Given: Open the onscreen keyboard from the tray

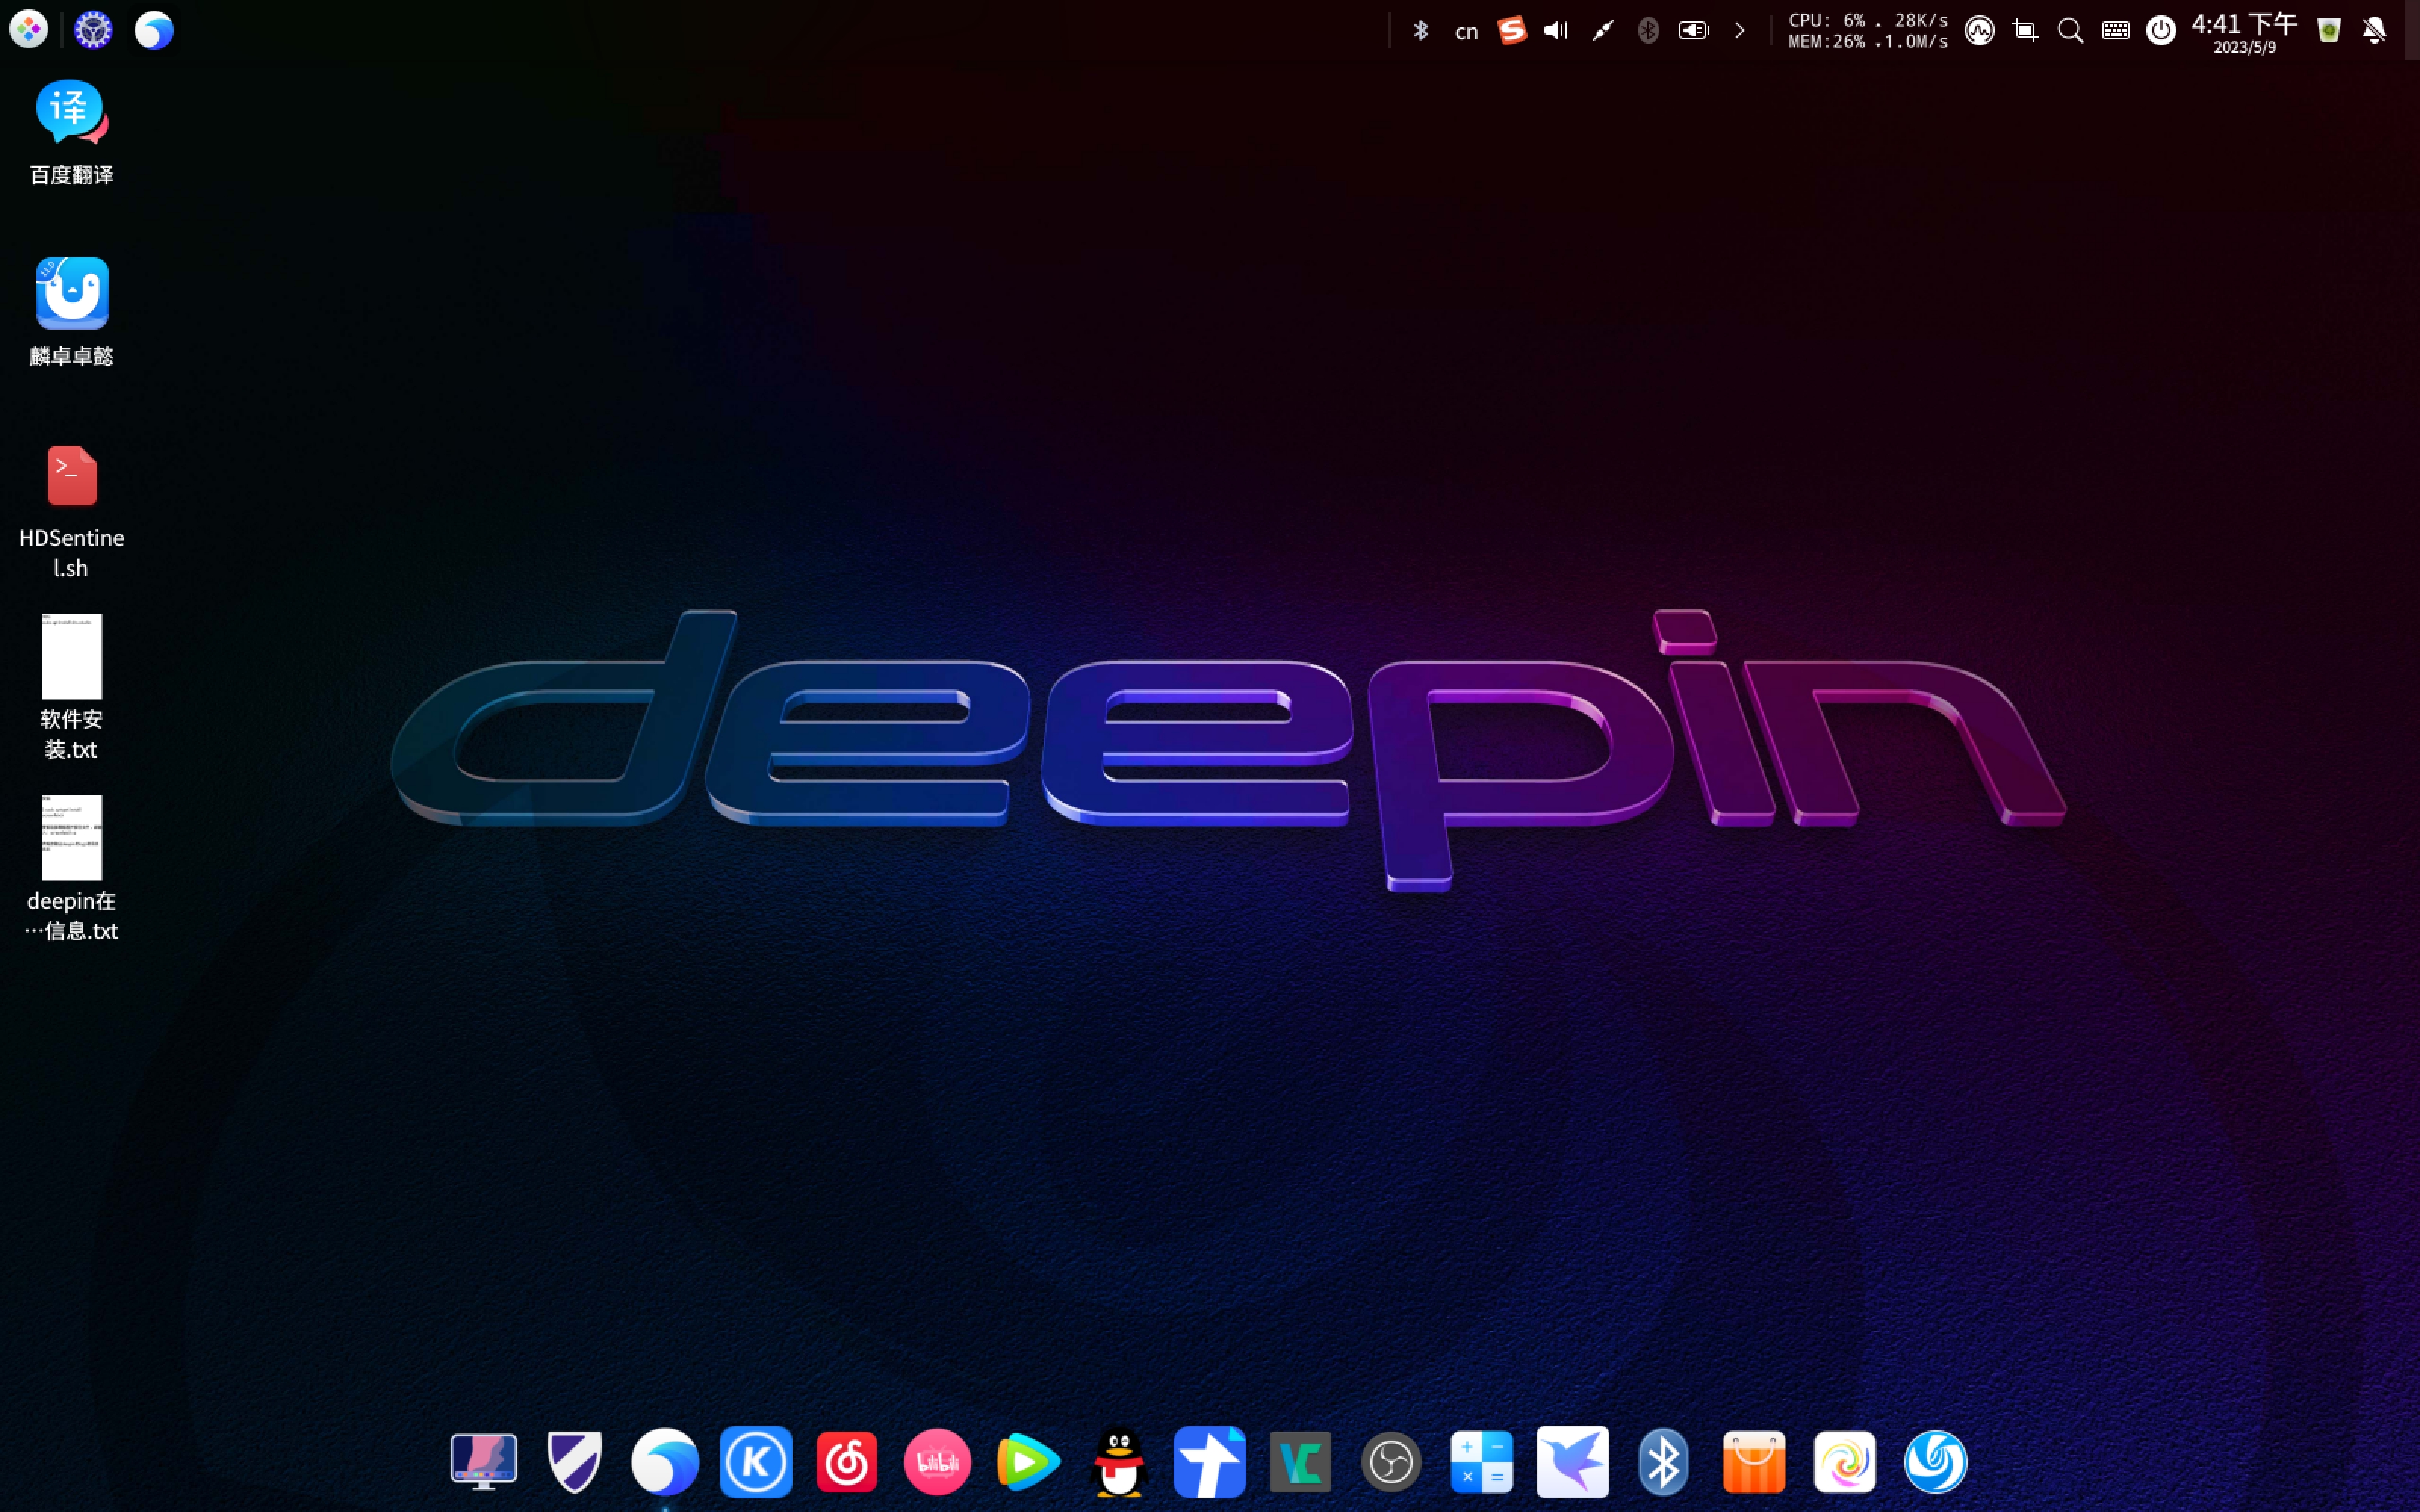Looking at the screenshot, I should [x=2115, y=30].
